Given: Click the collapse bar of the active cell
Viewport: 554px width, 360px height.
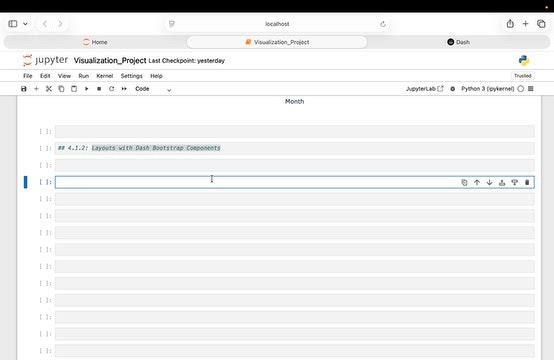Looking at the screenshot, I should [25, 182].
